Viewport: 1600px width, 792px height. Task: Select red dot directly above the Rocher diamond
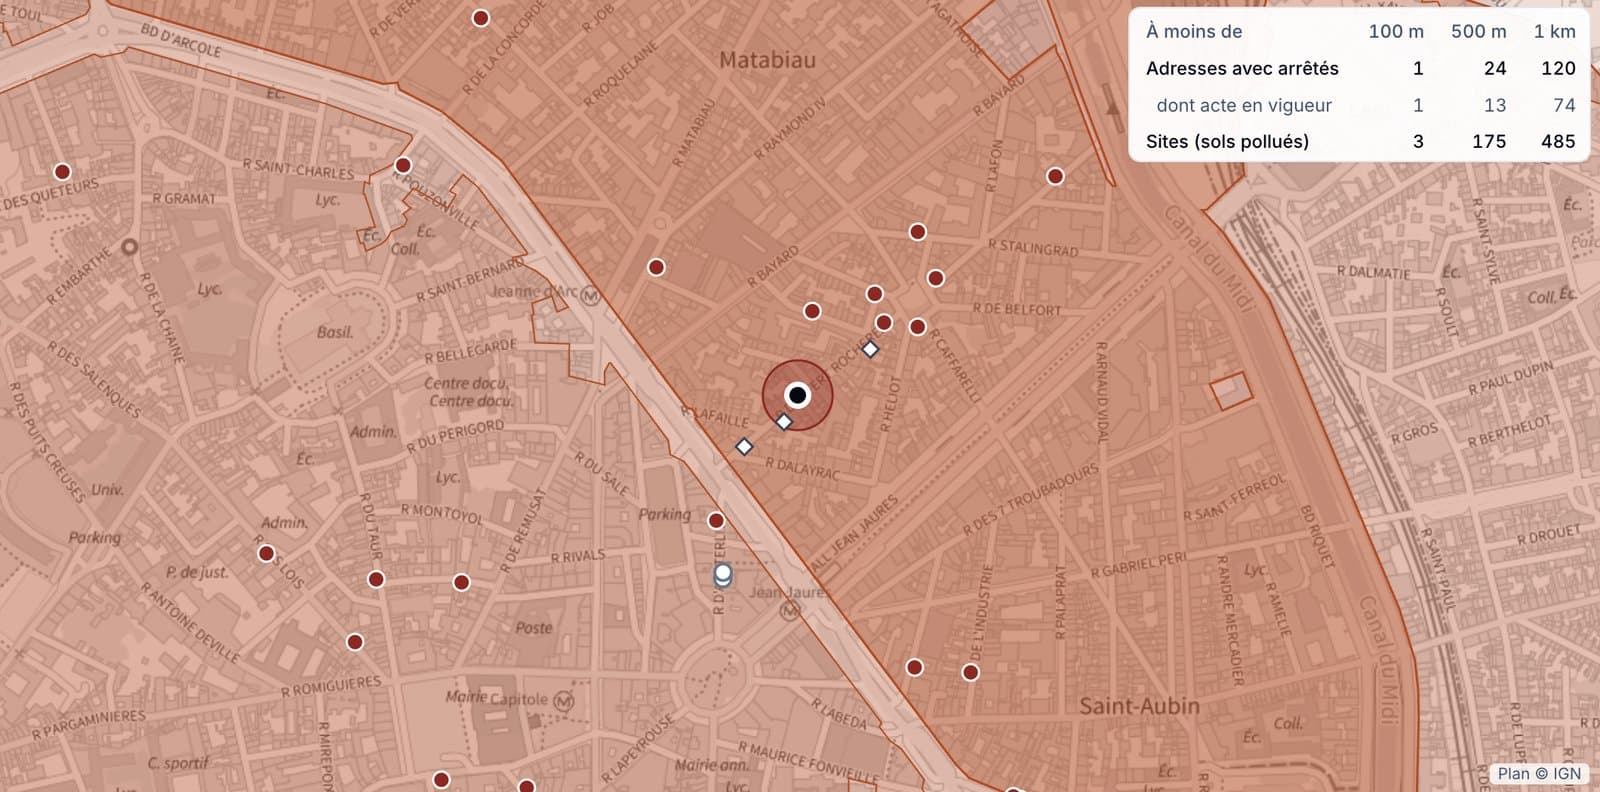pyautogui.click(x=884, y=322)
